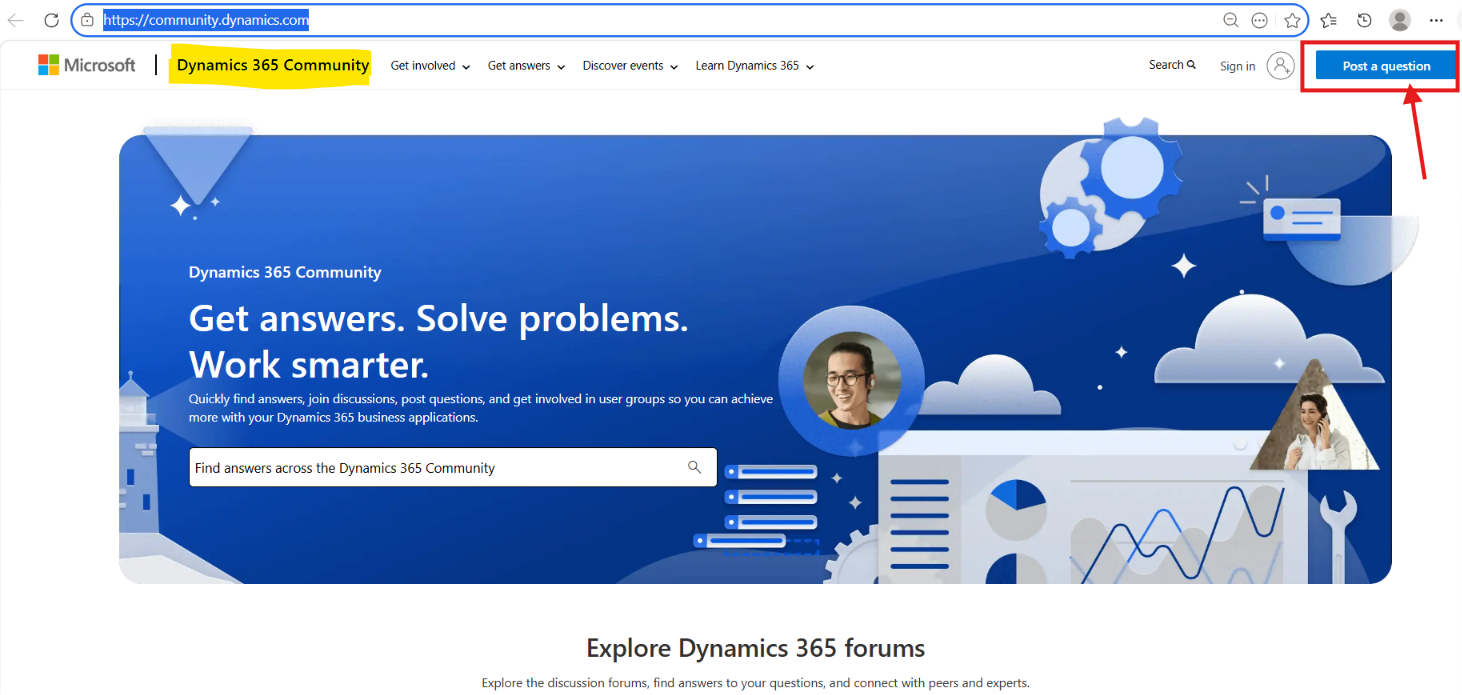Add page to favorites star icon
The width and height of the screenshot is (1462, 695).
[x=1292, y=20]
